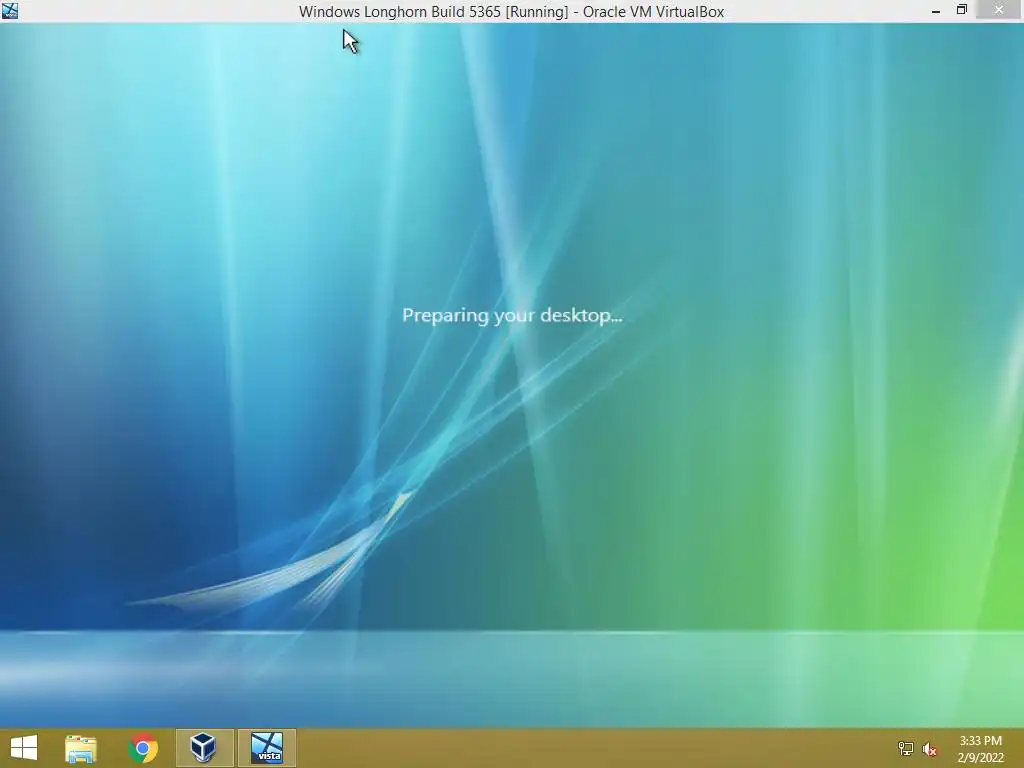The image size is (1024, 768).
Task: Open the clock showing 3:33 PM
Action: (x=980, y=749)
